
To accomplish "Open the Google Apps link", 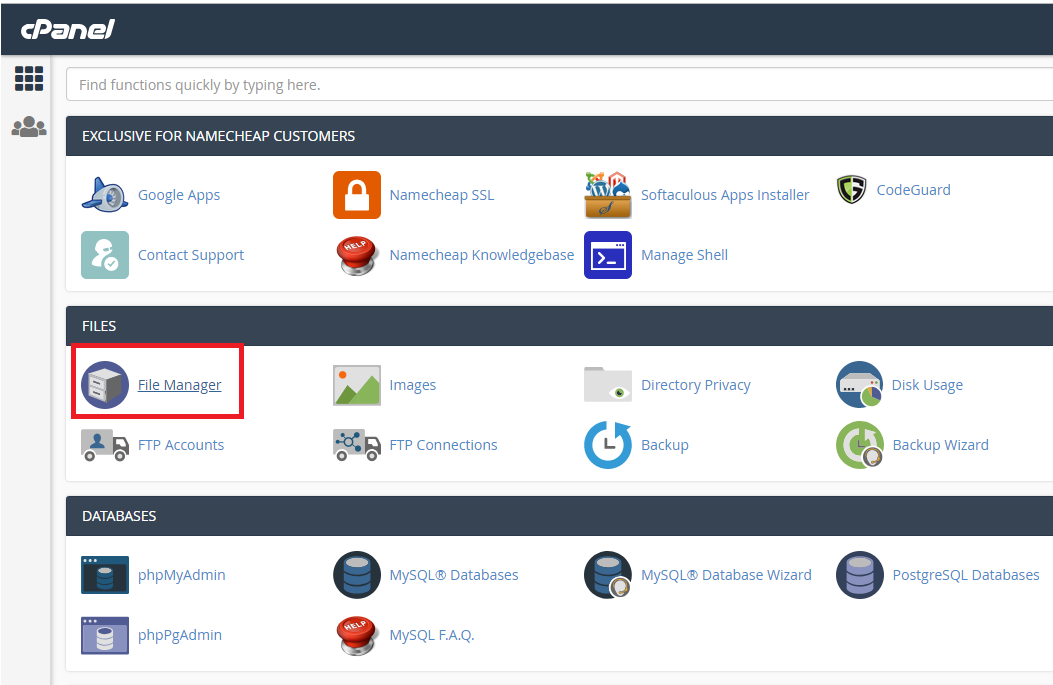I will pyautogui.click(x=179, y=195).
